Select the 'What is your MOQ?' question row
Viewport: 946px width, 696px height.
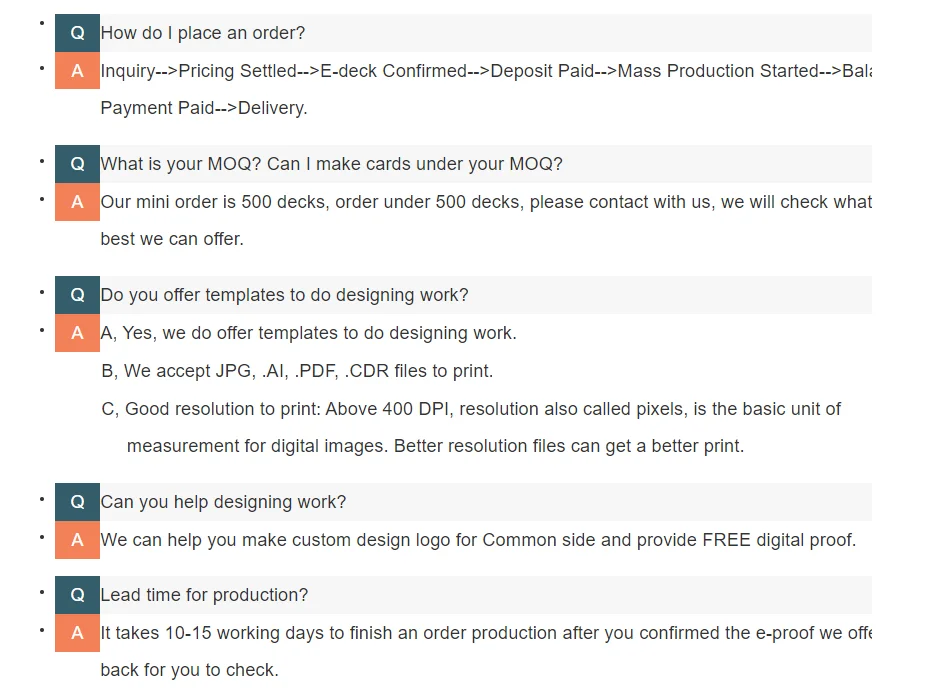[x=331, y=164]
